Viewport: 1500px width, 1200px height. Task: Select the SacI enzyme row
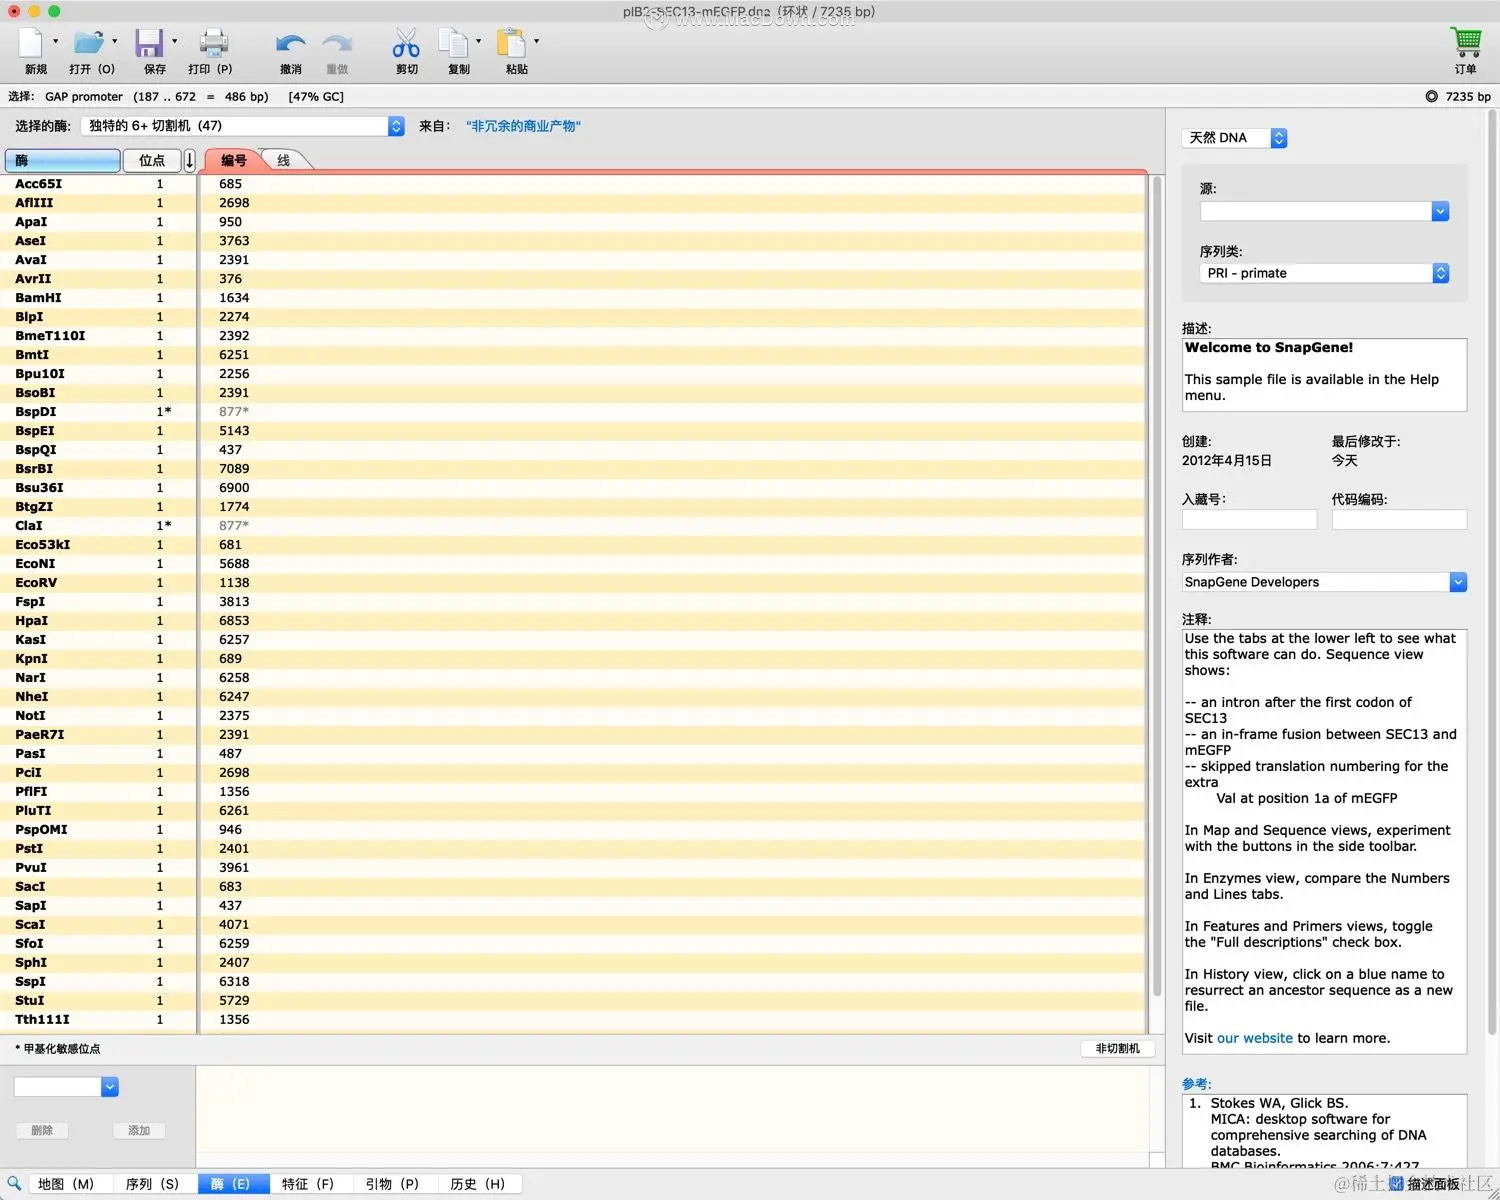574,887
